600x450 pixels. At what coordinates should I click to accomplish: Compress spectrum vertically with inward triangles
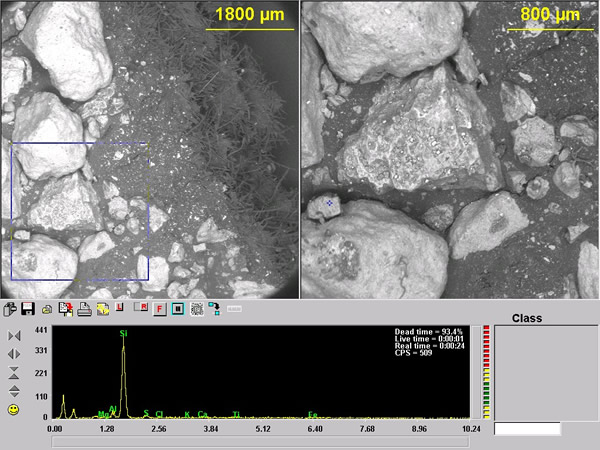(14, 373)
